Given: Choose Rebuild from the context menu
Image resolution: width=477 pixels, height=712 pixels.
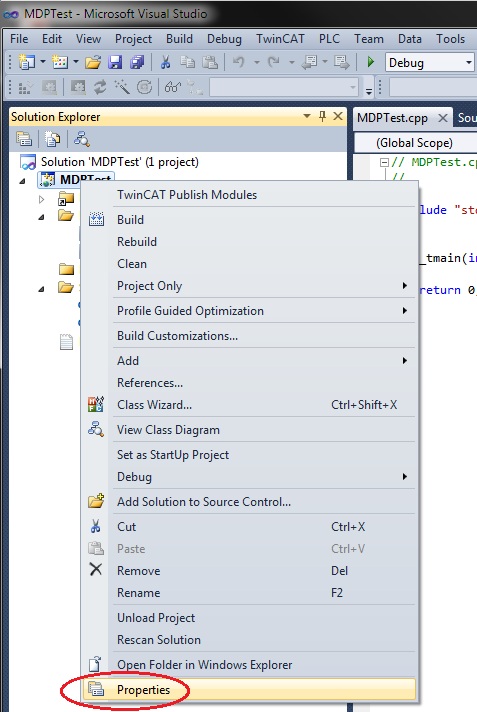Looking at the screenshot, I should click(x=249, y=242).
